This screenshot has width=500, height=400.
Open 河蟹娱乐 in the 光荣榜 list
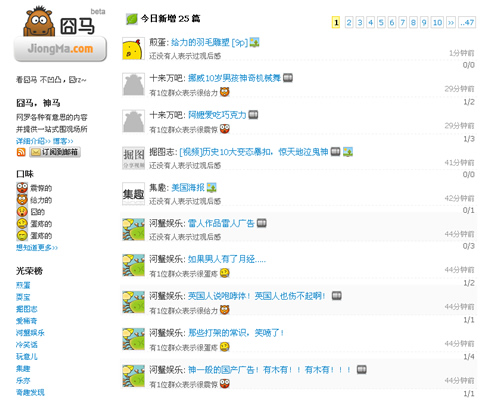click(x=30, y=333)
